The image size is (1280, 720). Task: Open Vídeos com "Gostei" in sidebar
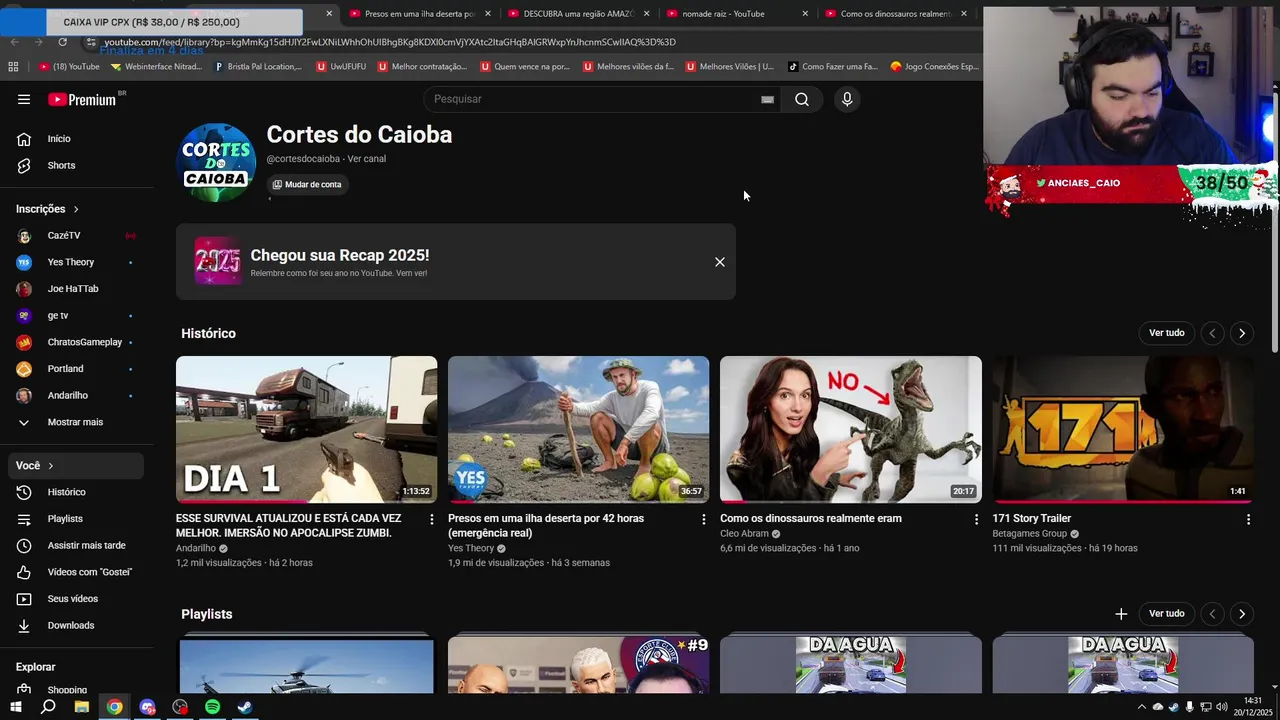pyautogui.click(x=90, y=572)
